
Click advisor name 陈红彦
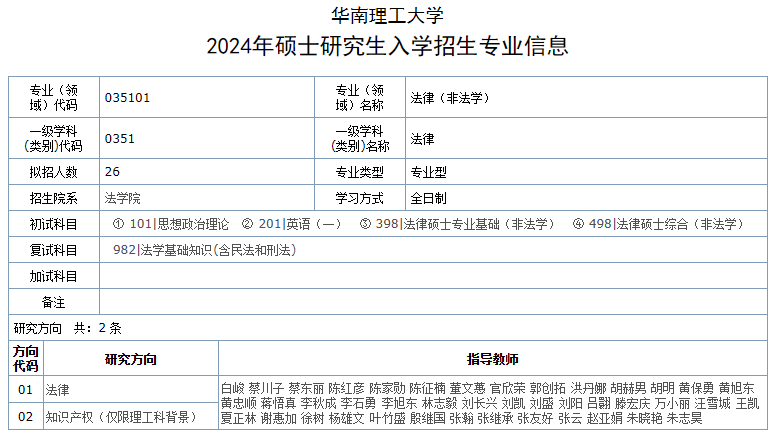(347, 388)
